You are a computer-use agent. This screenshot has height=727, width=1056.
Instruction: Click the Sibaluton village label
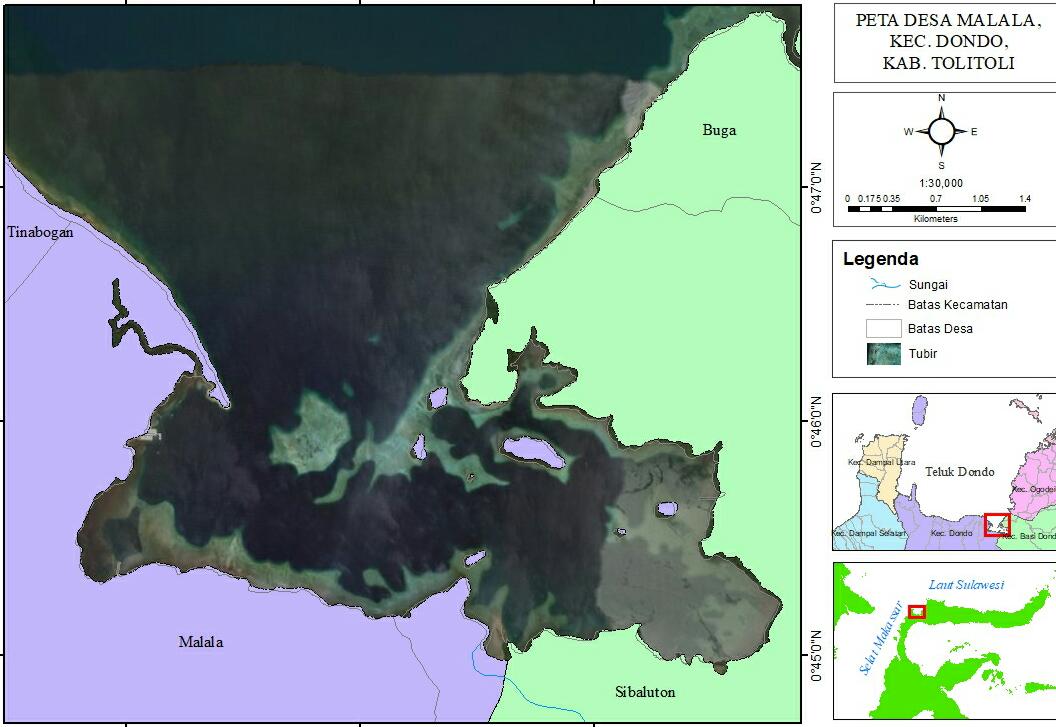click(x=645, y=692)
